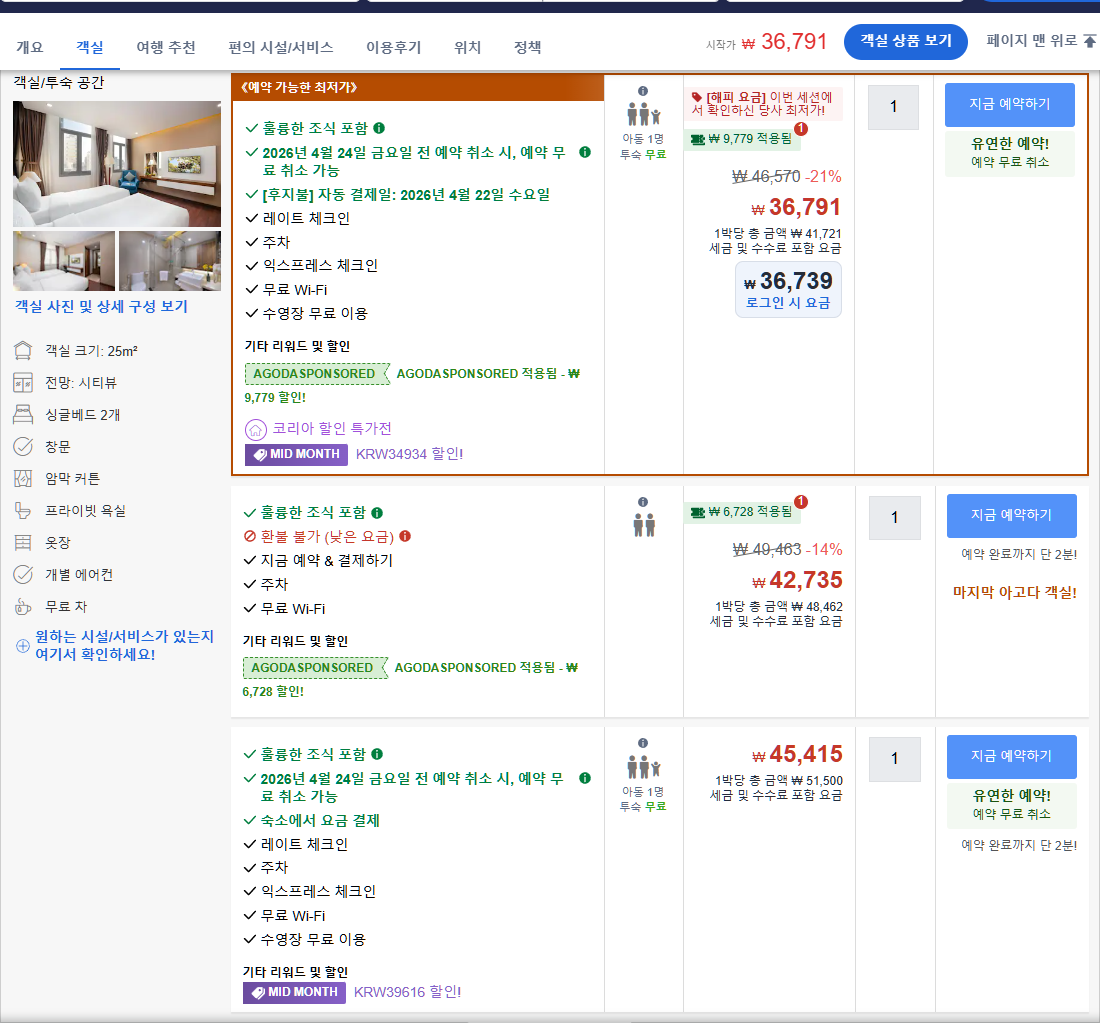Image resolution: width=1100 pixels, height=1024 pixels.
Task: Open the 위치 tab
Action: point(467,48)
